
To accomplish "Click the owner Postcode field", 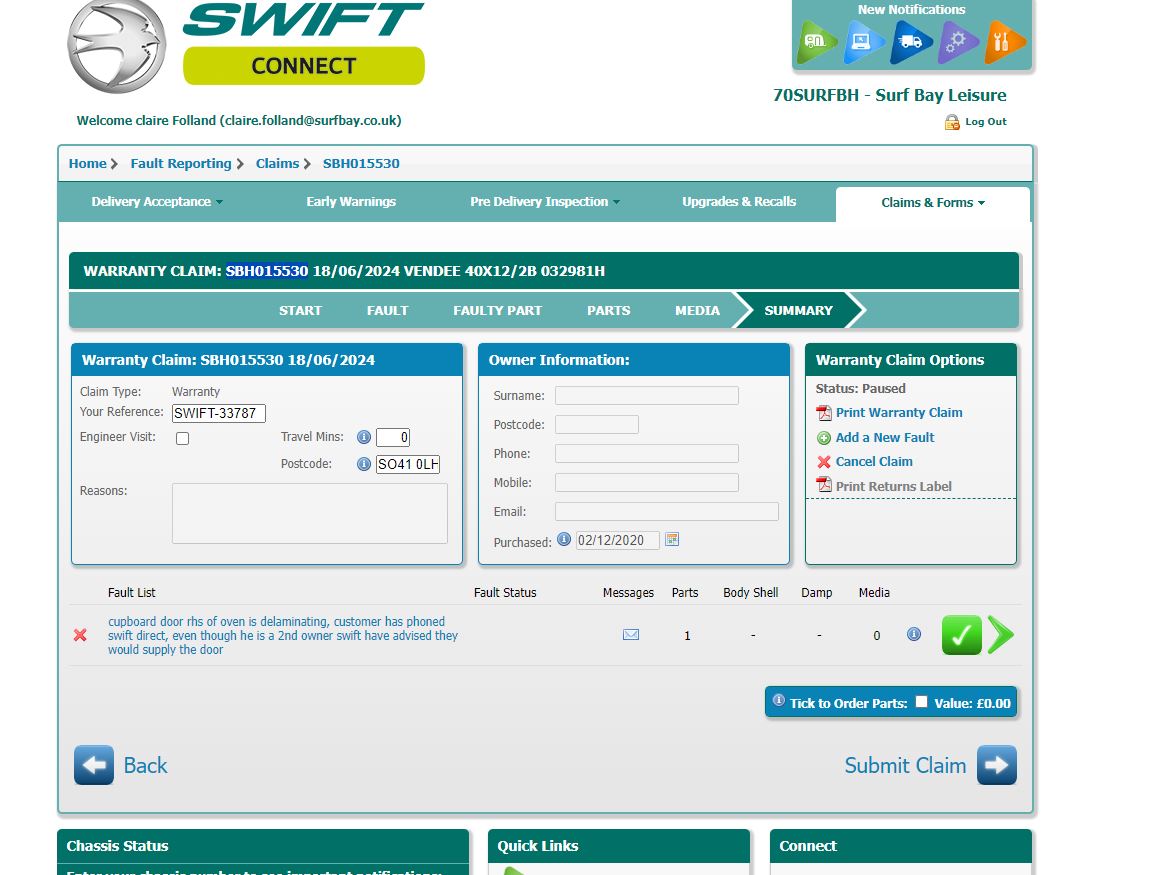I will (x=596, y=424).
